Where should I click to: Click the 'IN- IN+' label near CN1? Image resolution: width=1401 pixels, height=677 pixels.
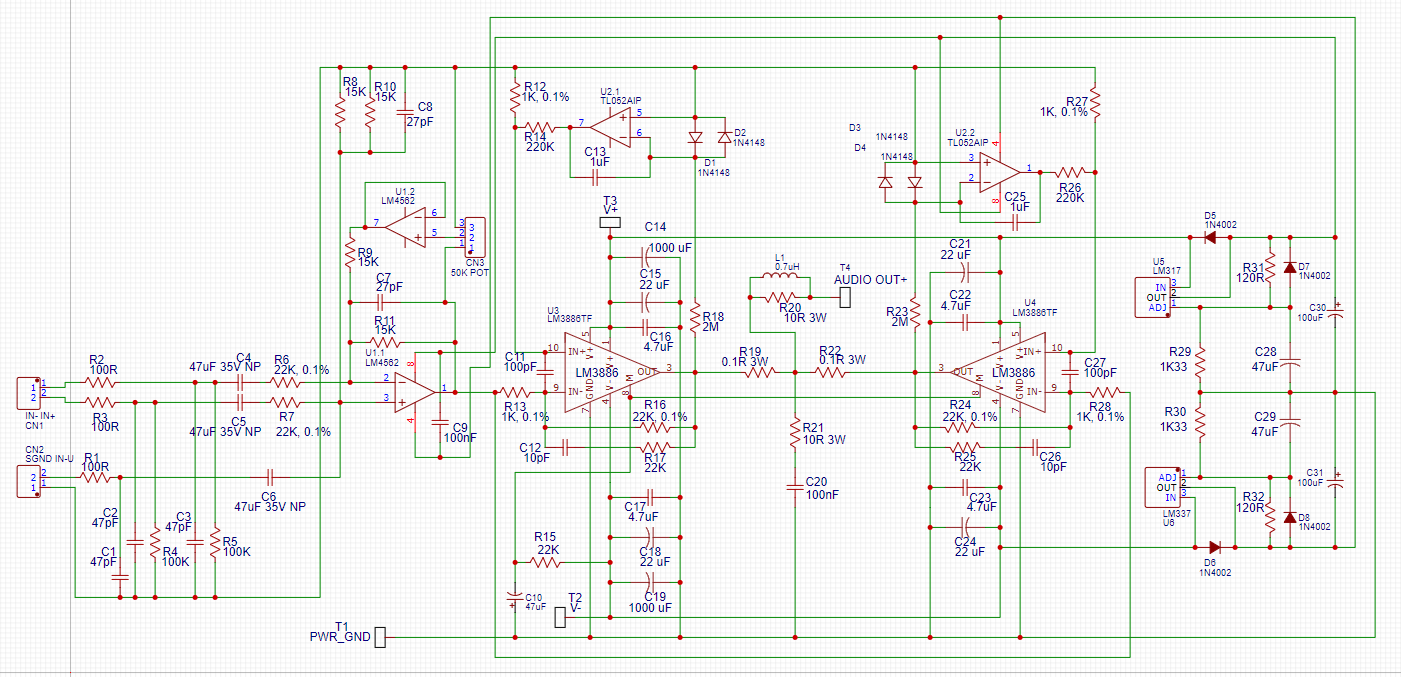pos(39,415)
